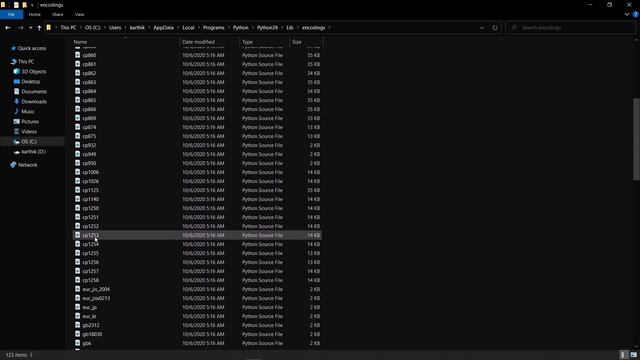Screen dimensions: 640x360
Task: Click the Back navigation arrow
Action: (x=8, y=28)
